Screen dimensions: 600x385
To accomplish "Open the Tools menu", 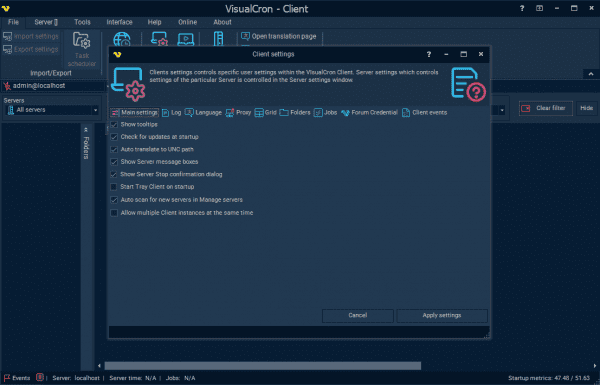I will coord(82,22).
